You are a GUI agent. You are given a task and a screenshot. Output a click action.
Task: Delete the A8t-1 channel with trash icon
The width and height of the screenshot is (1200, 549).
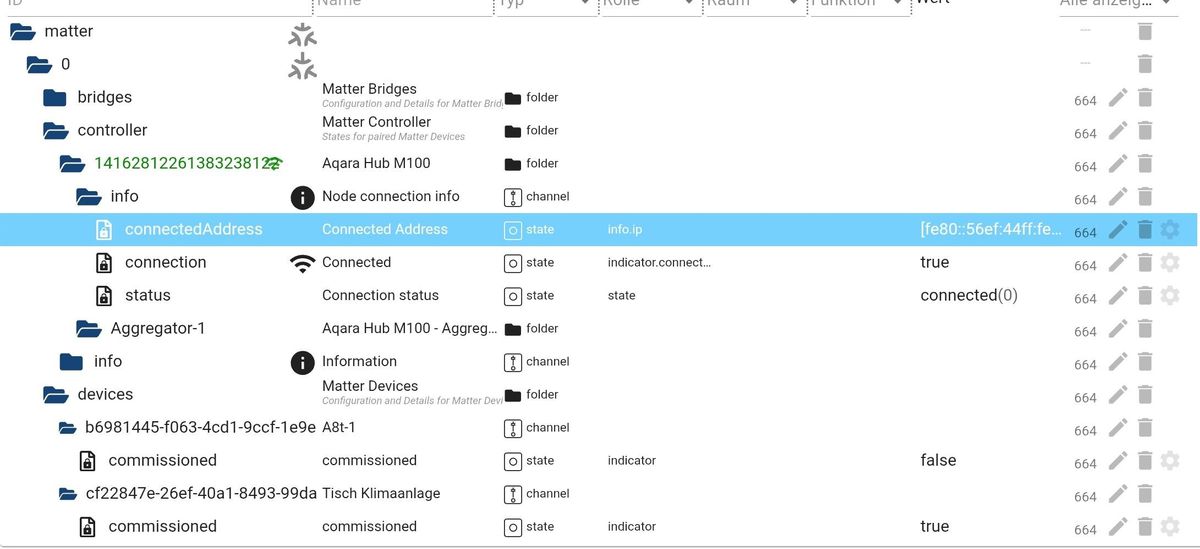(1145, 428)
